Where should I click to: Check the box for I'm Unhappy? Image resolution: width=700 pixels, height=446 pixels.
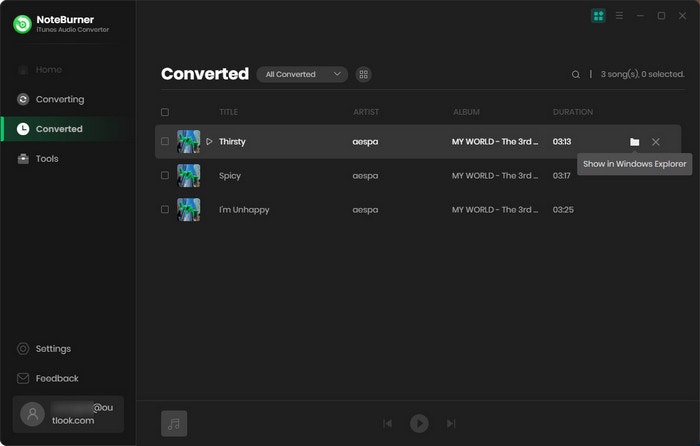click(x=165, y=209)
